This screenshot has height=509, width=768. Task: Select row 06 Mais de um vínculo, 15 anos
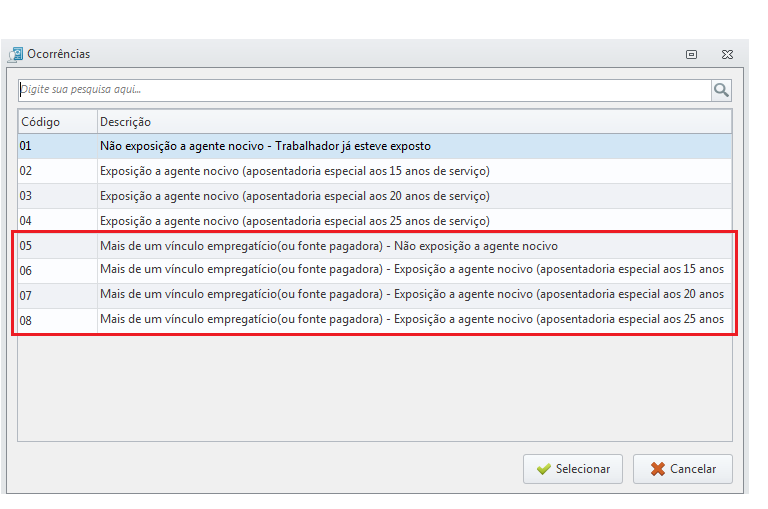(375, 271)
